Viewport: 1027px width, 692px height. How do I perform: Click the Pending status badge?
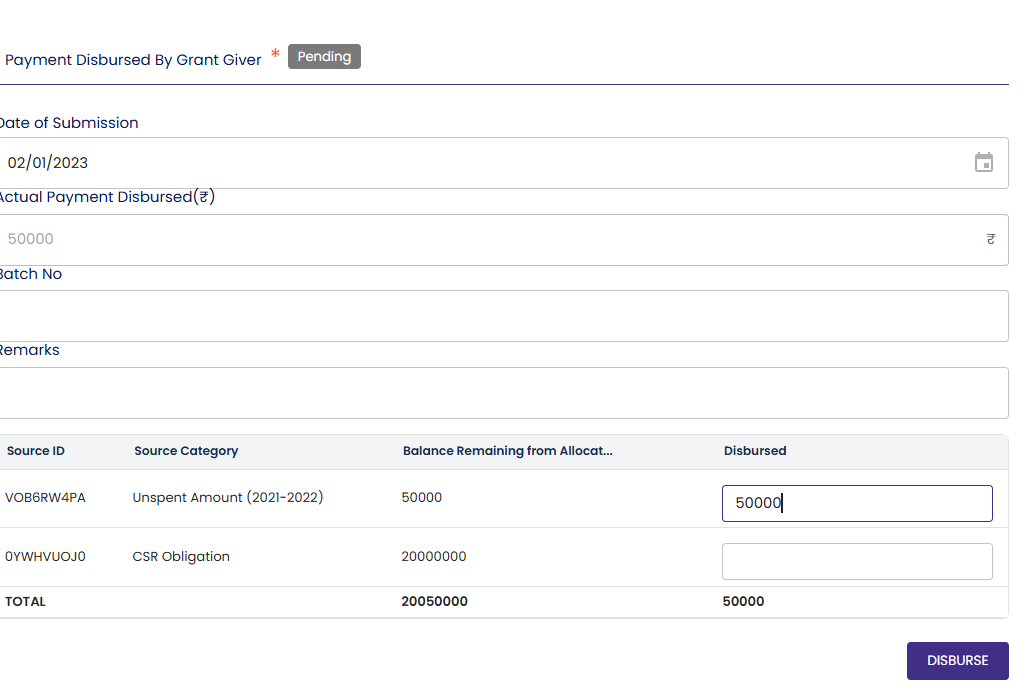[324, 57]
